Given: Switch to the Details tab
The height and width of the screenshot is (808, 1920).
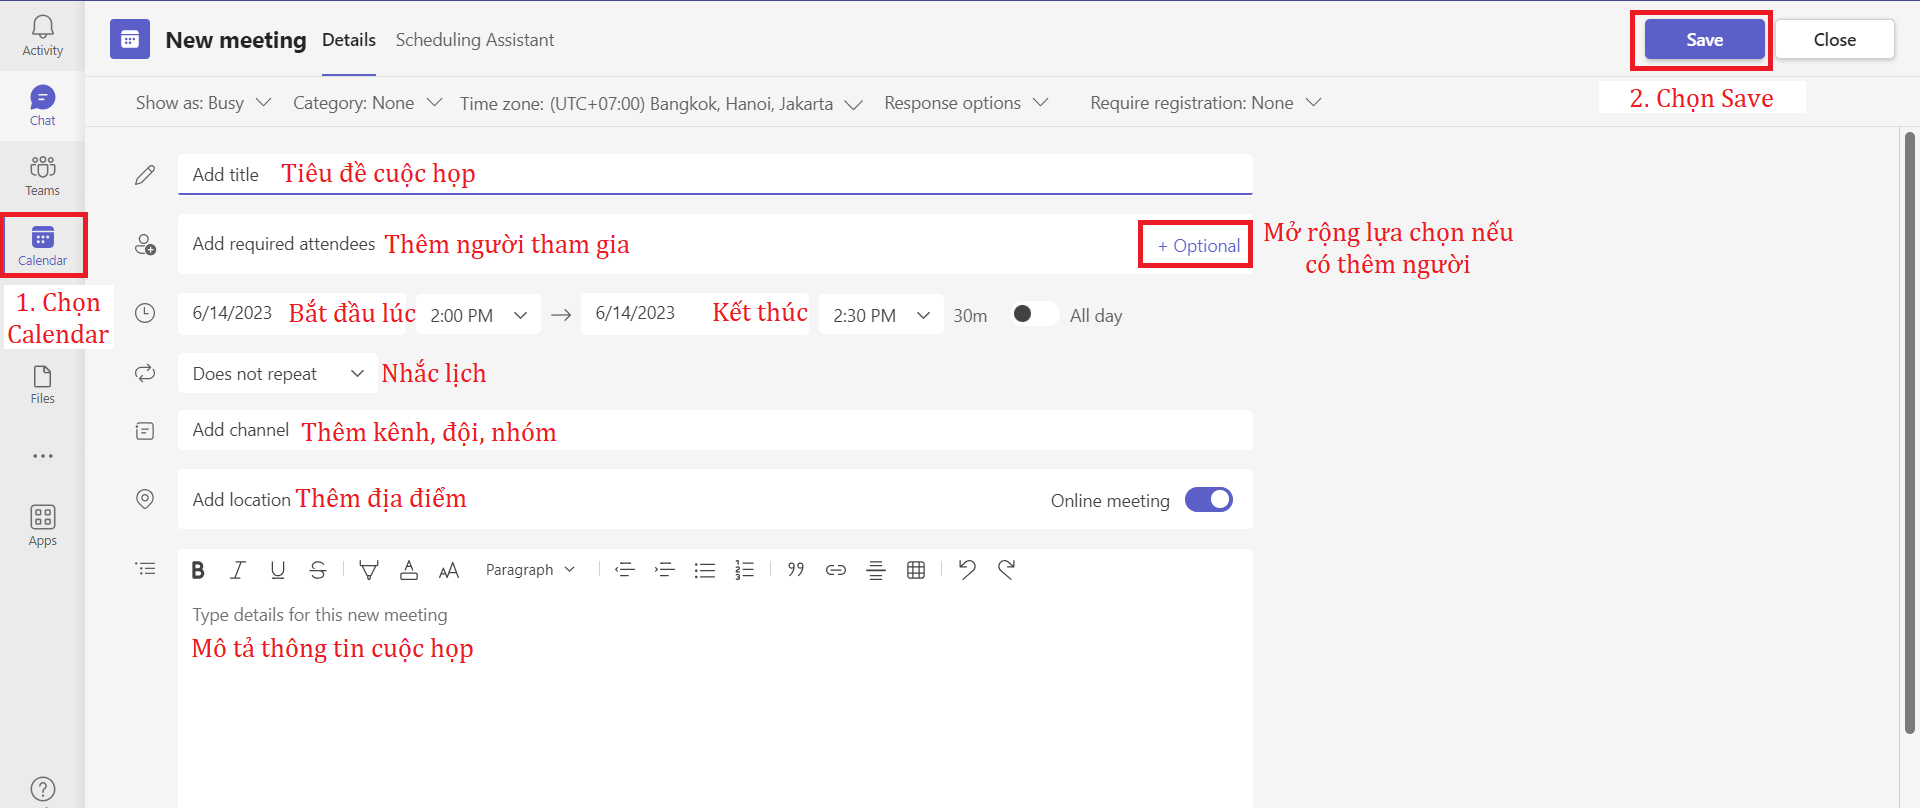Looking at the screenshot, I should pos(349,40).
